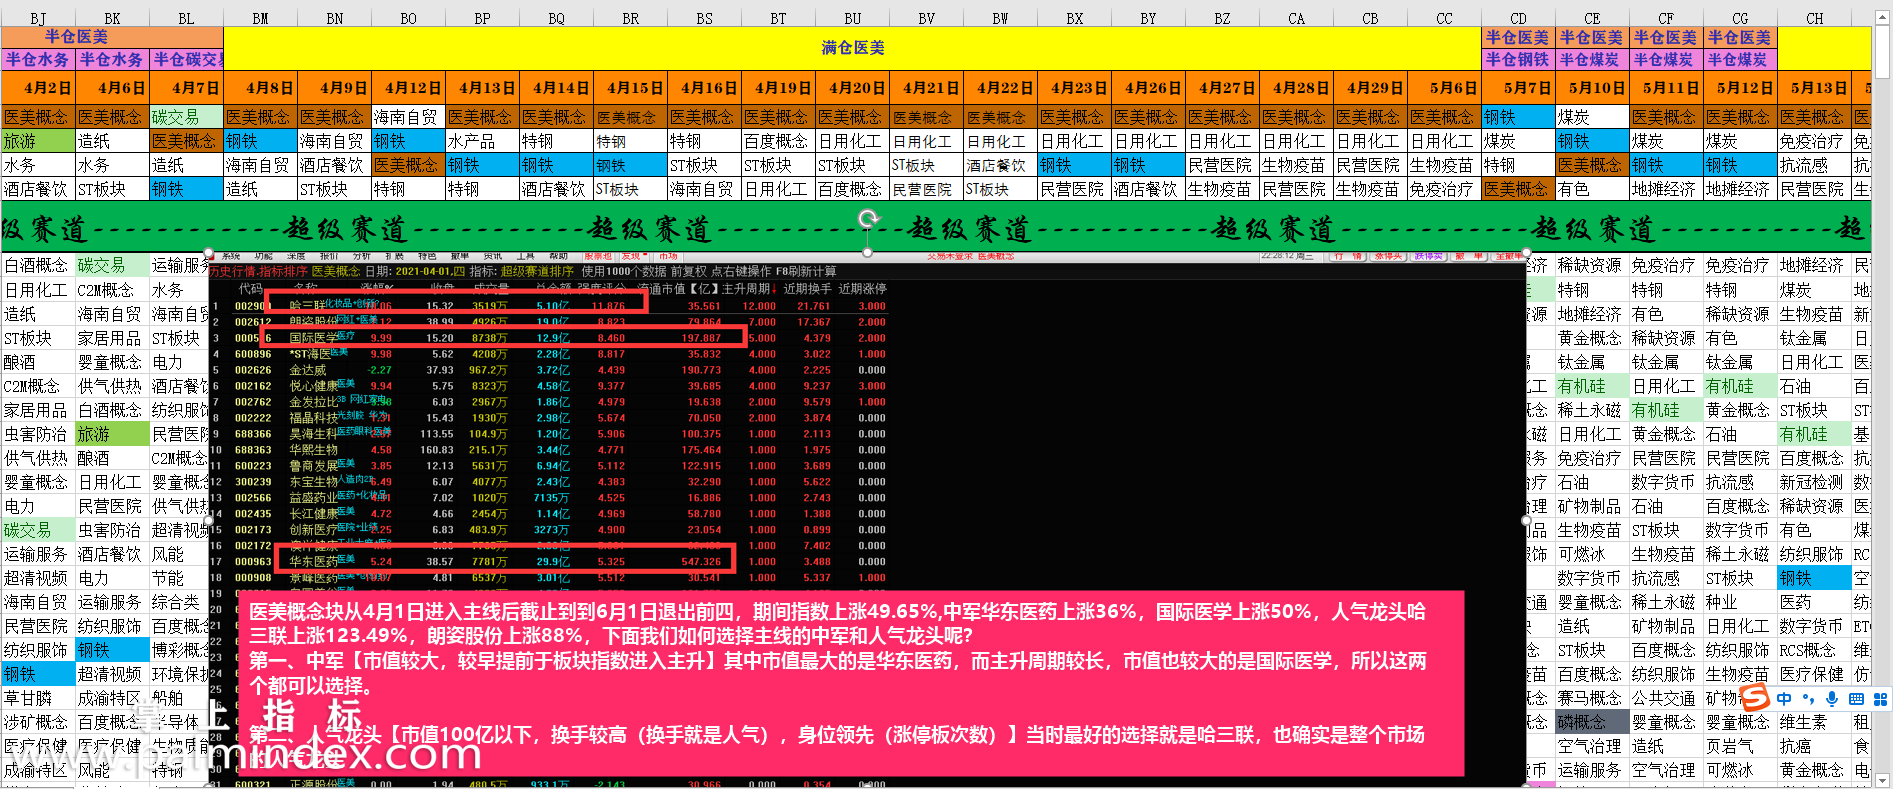The image size is (1893, 789).
Task: Click the blue 钢铁 cell directly under 5月7日
Action: coord(1518,117)
